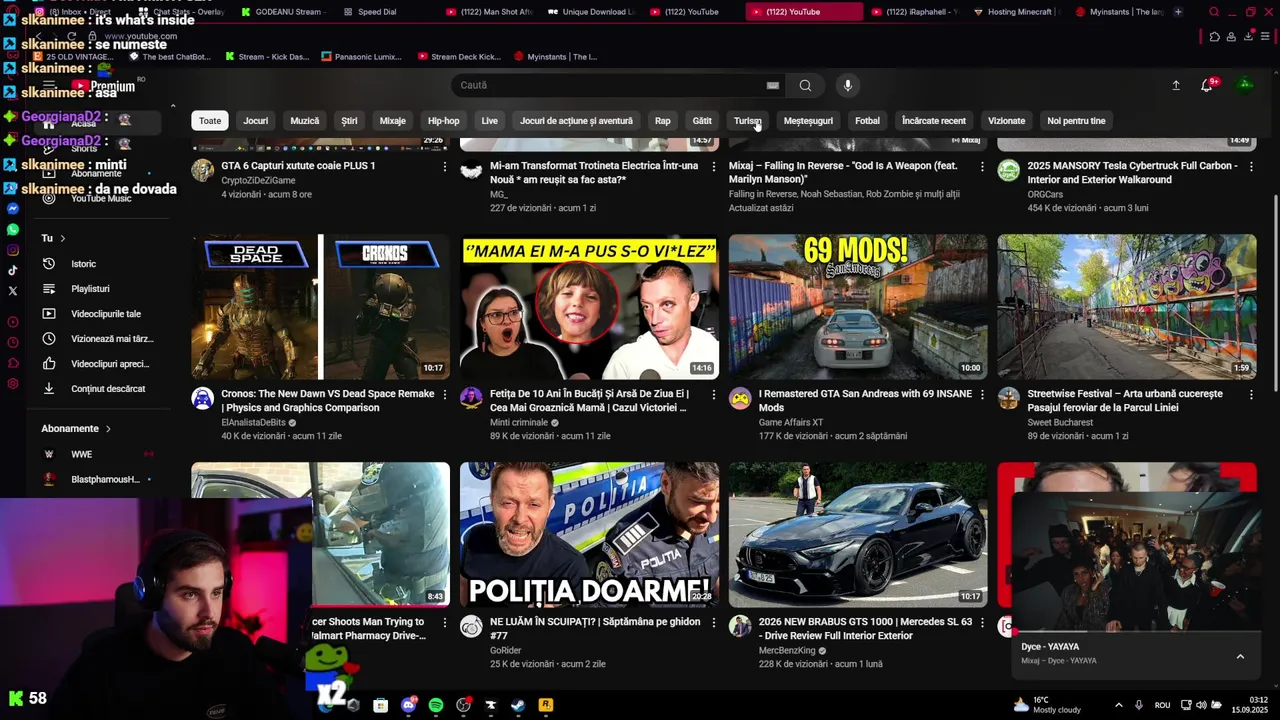Image resolution: width=1280 pixels, height=720 pixels.
Task: Open Discord from the taskbar
Action: tap(408, 705)
